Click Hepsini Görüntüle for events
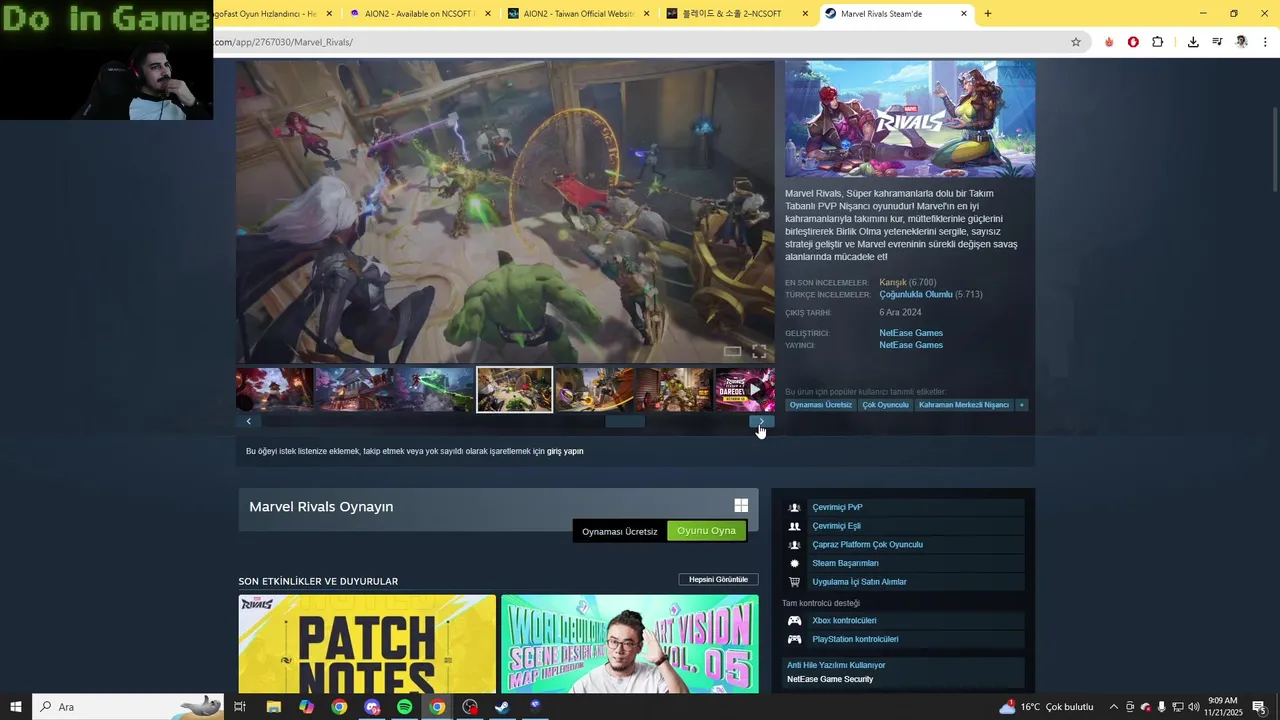 coord(718,579)
